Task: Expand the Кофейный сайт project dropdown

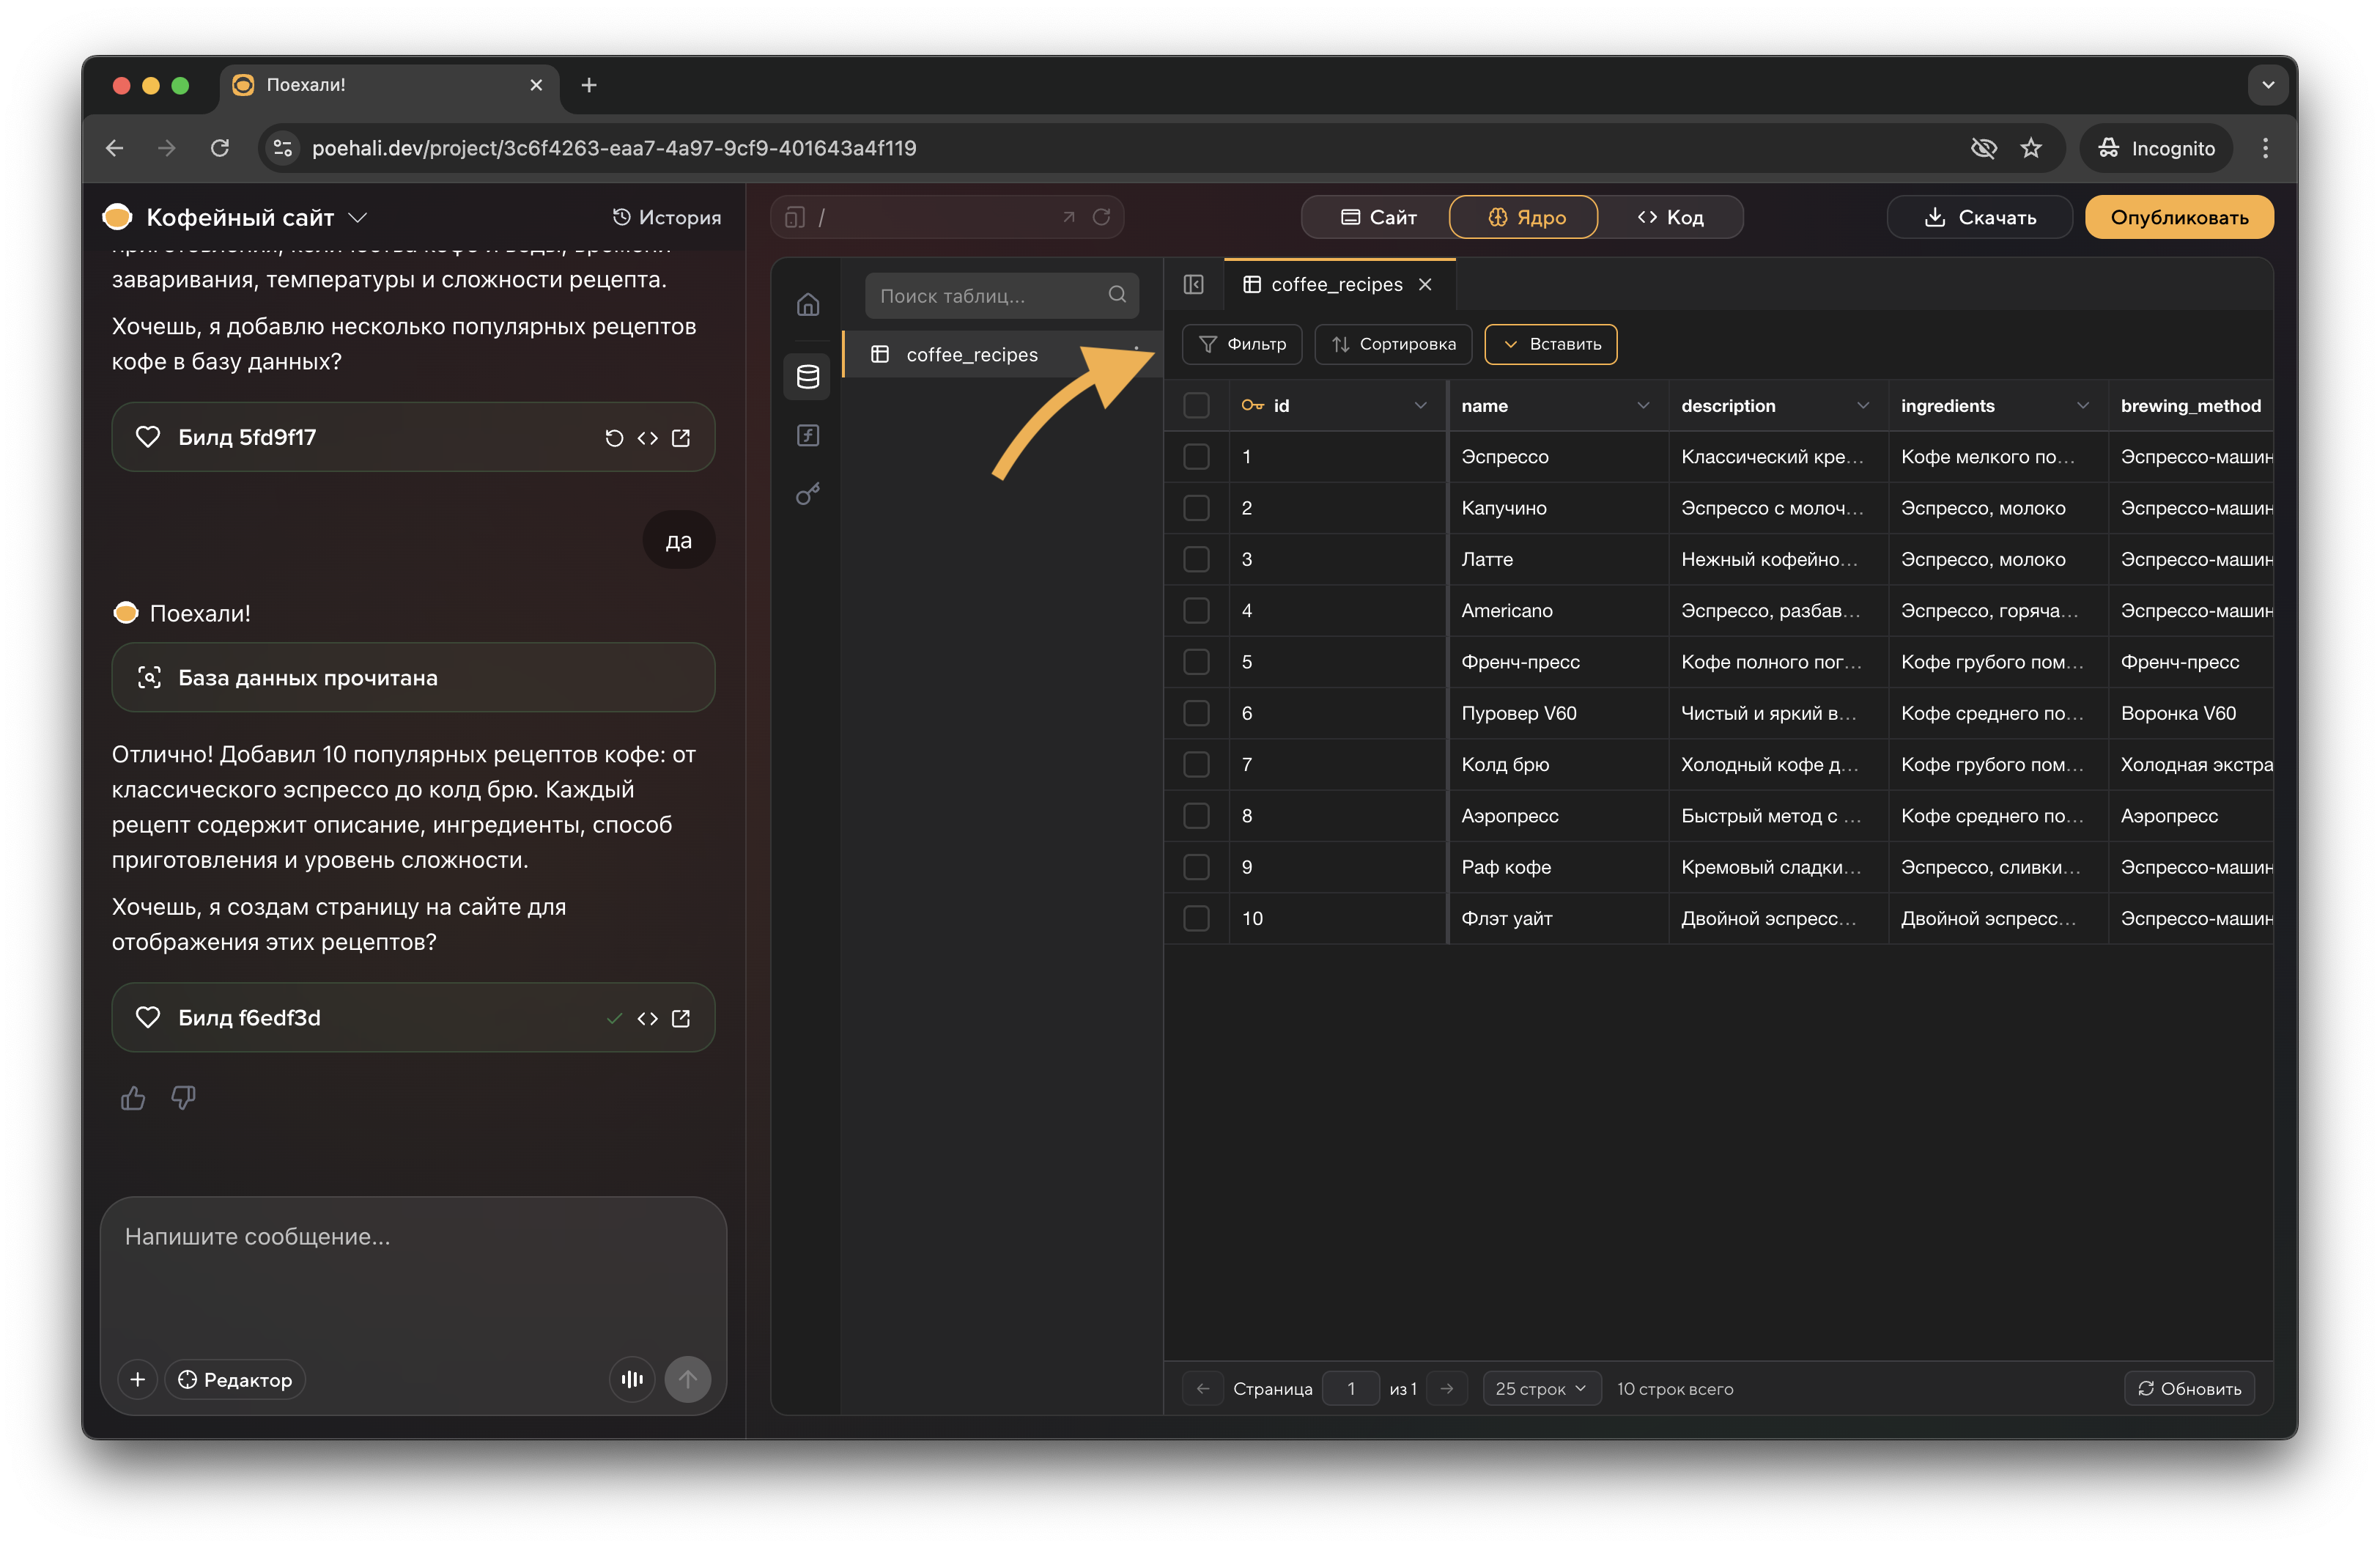Action: coord(357,217)
